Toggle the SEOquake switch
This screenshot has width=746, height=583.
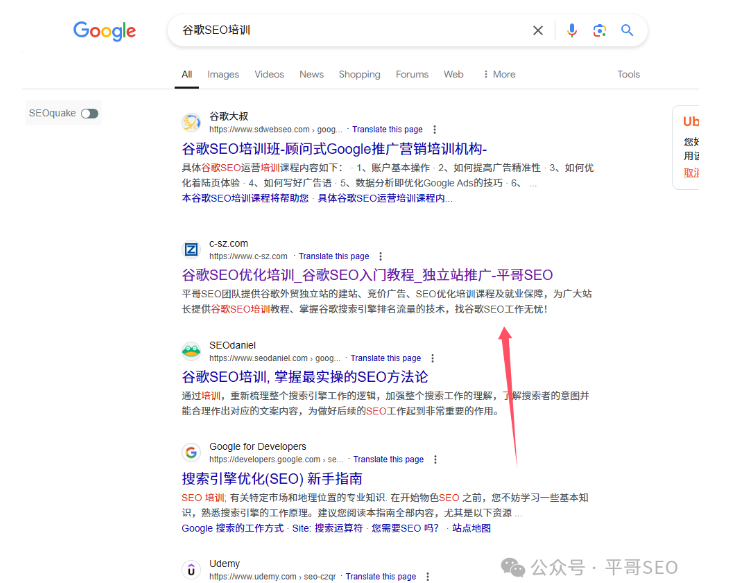coord(90,114)
